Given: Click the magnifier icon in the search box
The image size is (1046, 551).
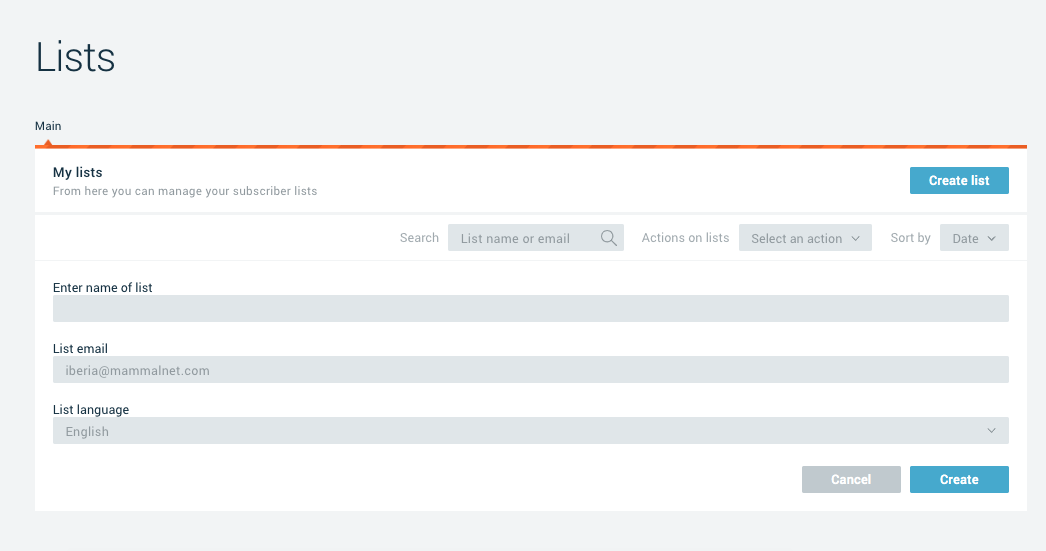Looking at the screenshot, I should pos(608,238).
